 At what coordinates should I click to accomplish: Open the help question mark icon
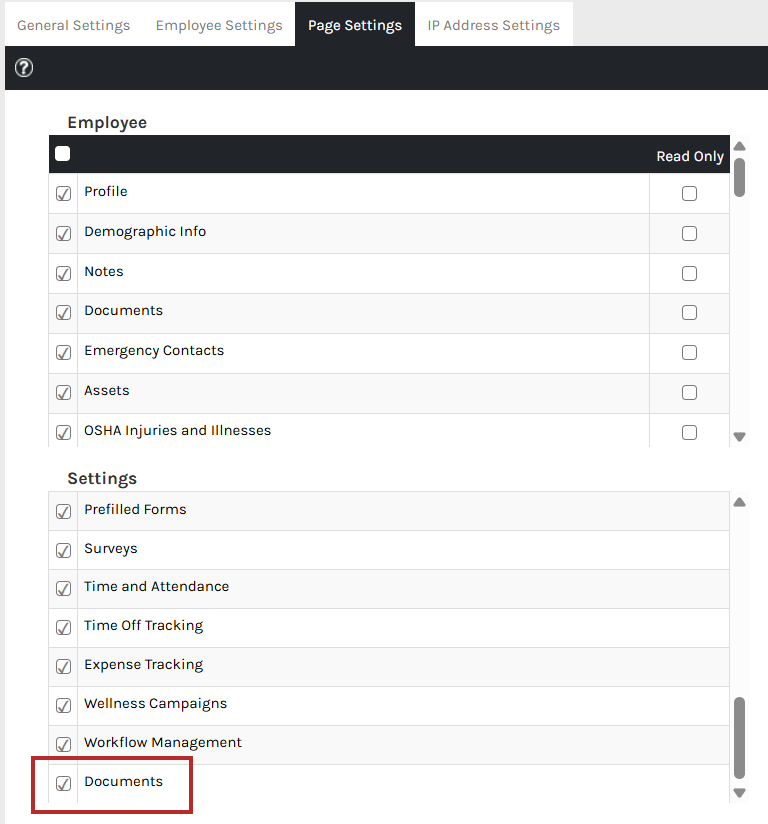click(24, 68)
